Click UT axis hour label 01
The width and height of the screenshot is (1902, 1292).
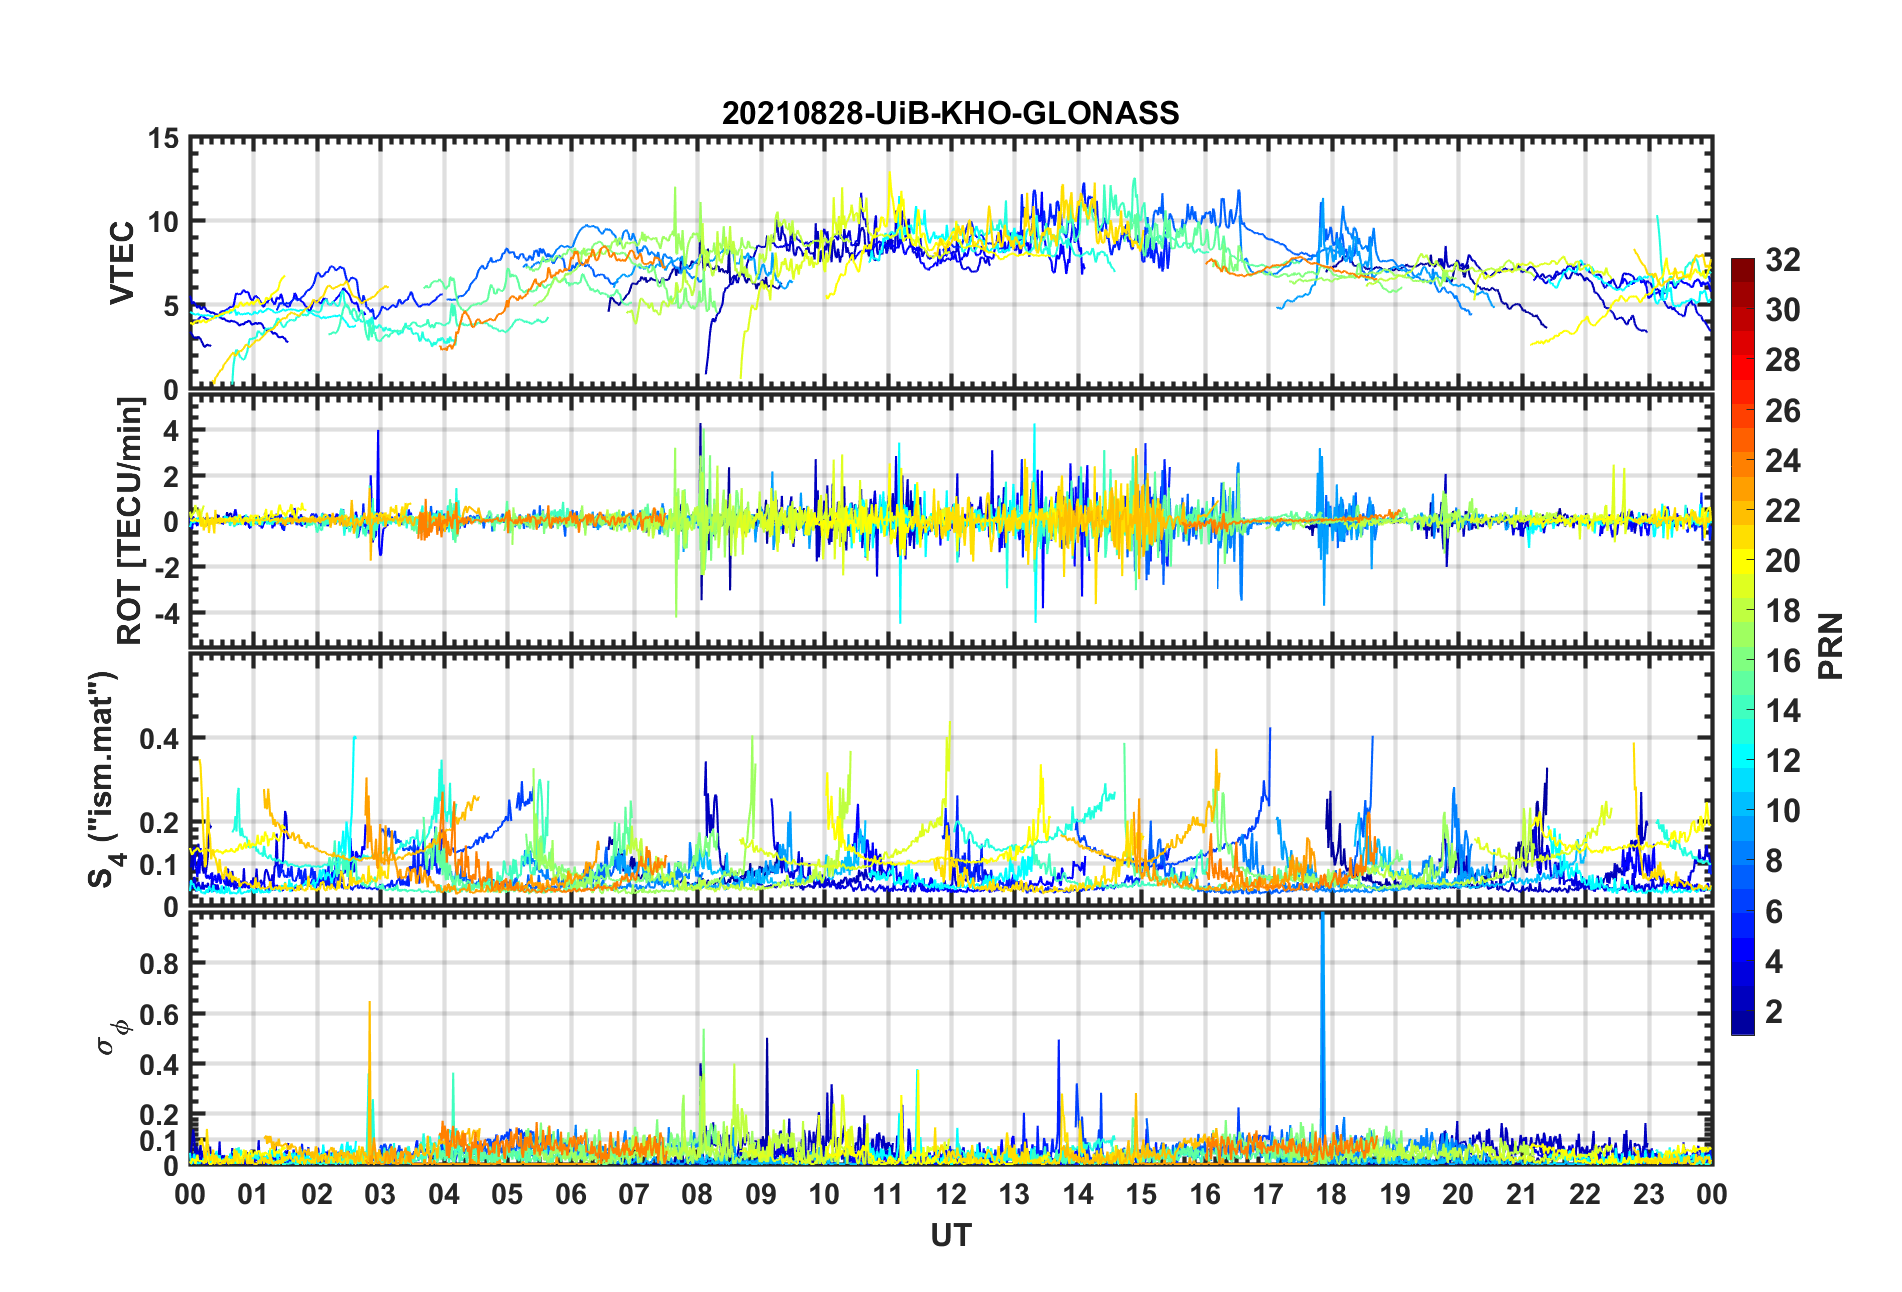253,1194
